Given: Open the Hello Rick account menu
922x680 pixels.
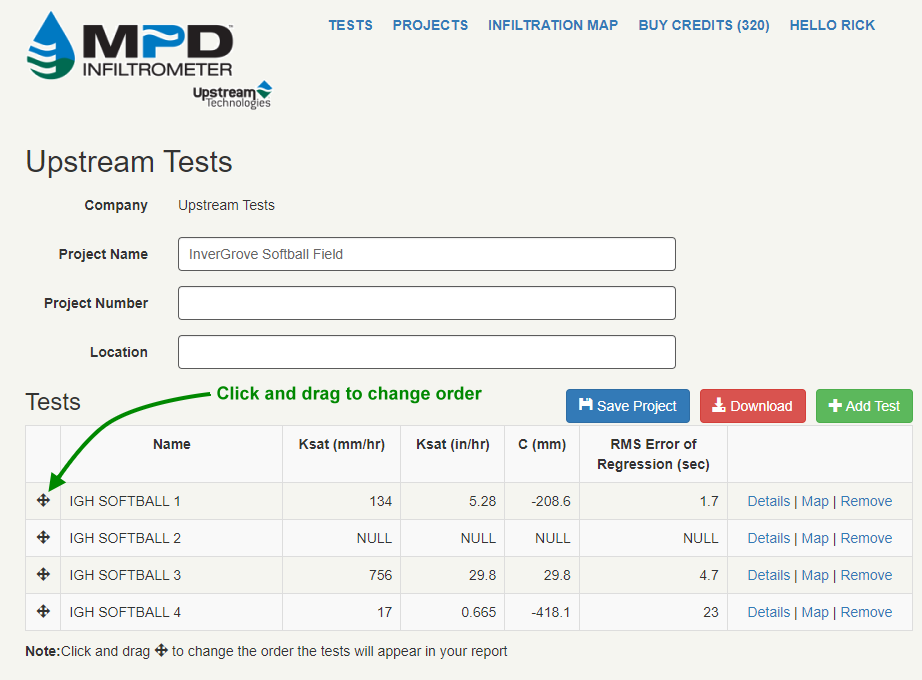Looking at the screenshot, I should click(x=832, y=25).
